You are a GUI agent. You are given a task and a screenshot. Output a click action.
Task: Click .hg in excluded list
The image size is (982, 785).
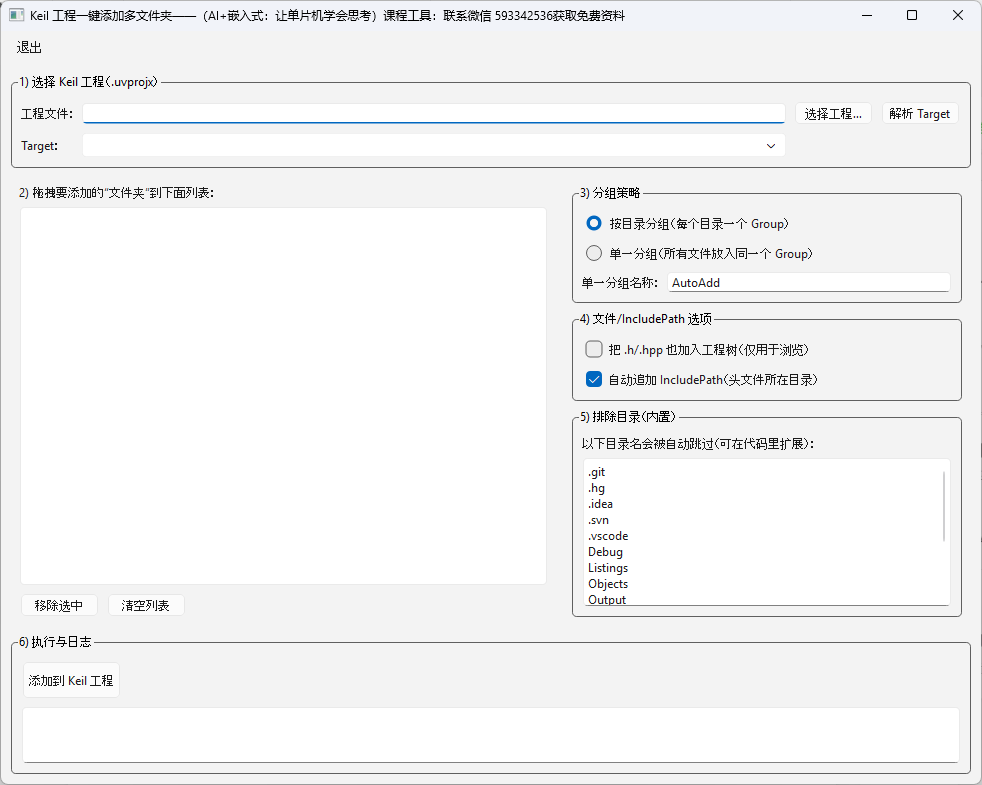[x=596, y=488]
